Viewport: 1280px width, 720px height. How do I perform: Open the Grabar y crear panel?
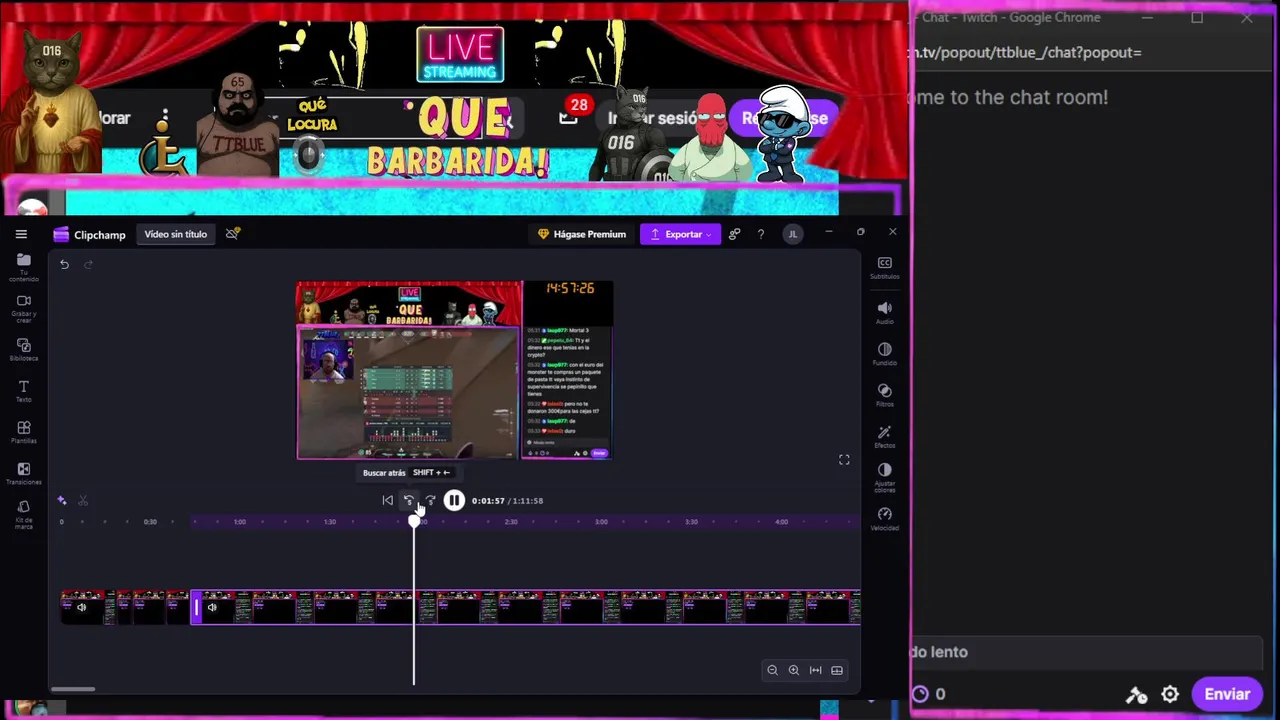(24, 307)
